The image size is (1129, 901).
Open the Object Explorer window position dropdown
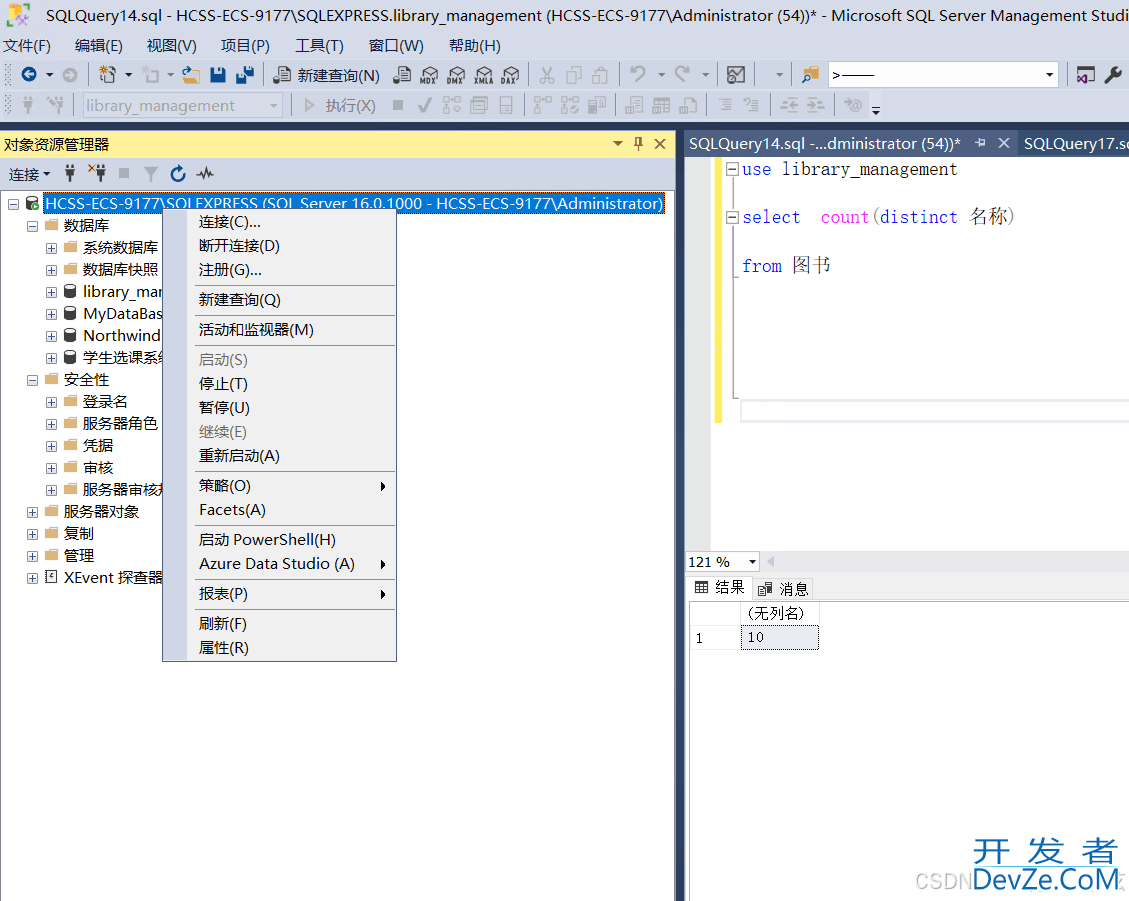coord(618,144)
